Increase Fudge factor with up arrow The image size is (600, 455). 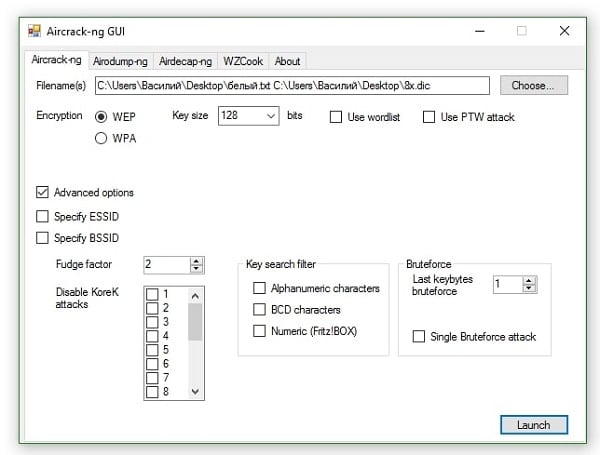pos(196,260)
